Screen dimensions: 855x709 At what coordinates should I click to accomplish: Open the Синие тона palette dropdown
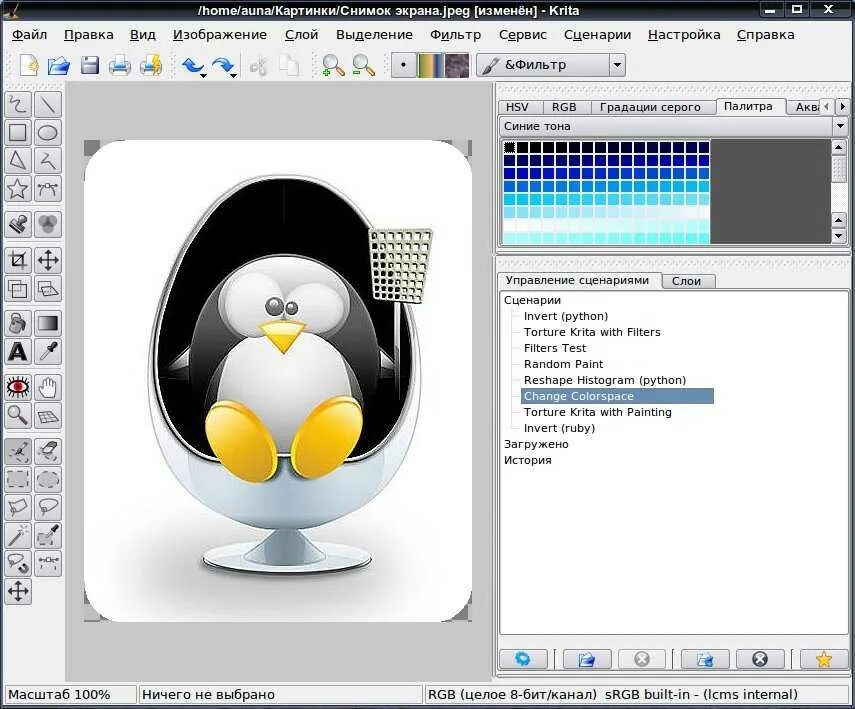coord(840,126)
